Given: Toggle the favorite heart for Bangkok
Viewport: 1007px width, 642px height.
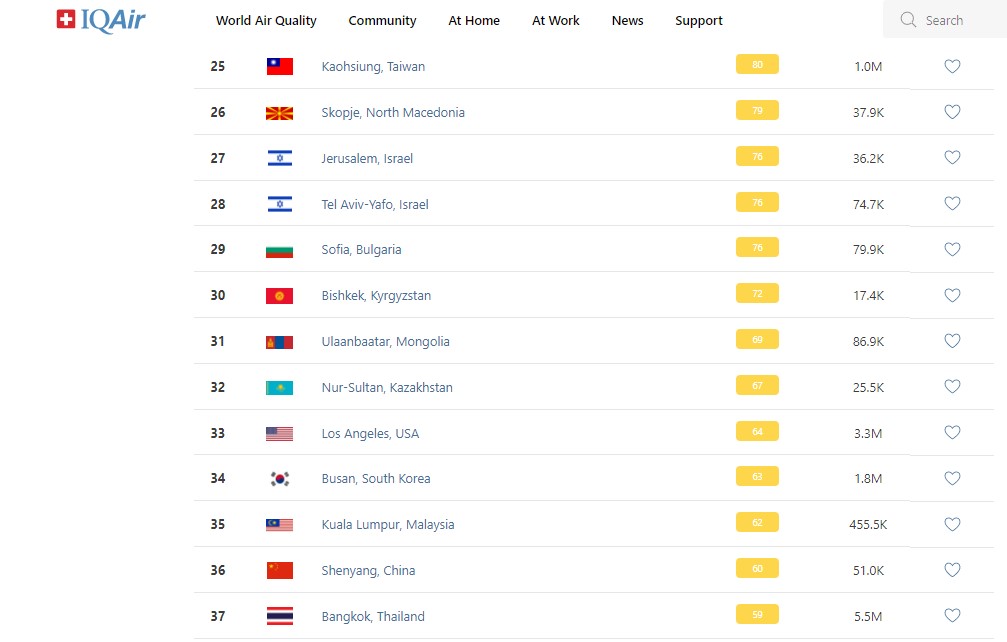Looking at the screenshot, I should coord(952,616).
